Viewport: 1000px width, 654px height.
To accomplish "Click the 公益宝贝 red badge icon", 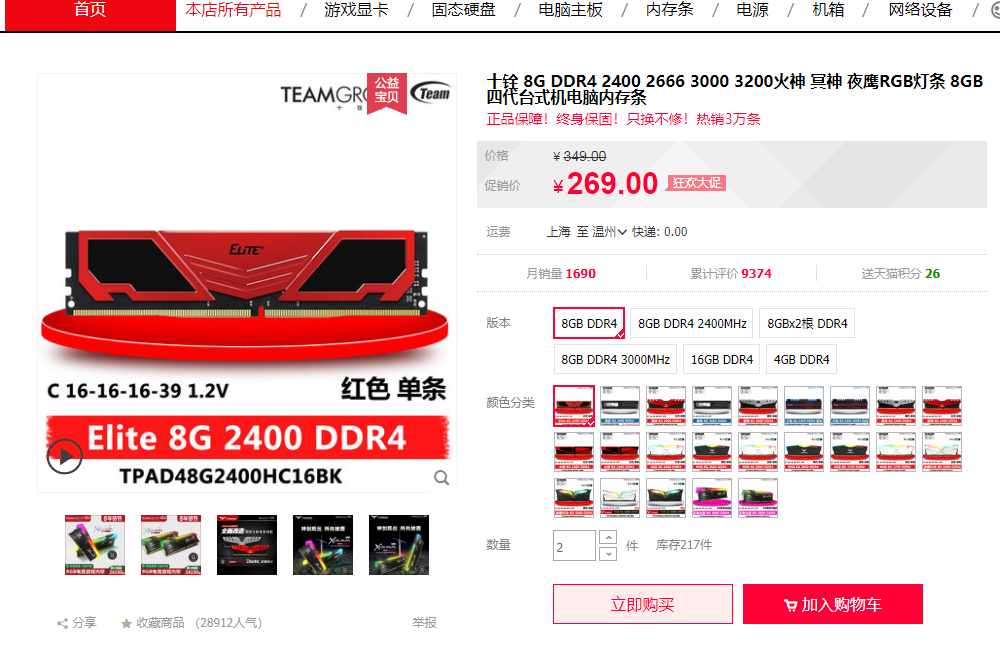I will 386,92.
